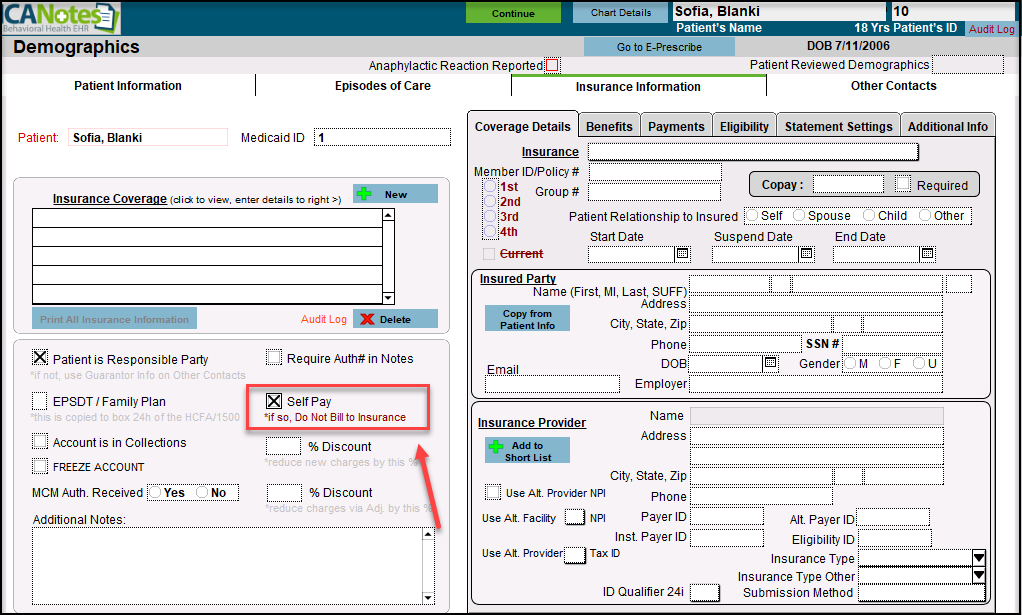The width and height of the screenshot is (1022, 615).
Task: Check the FREEZE ACCOUNT box
Action: (x=40, y=466)
